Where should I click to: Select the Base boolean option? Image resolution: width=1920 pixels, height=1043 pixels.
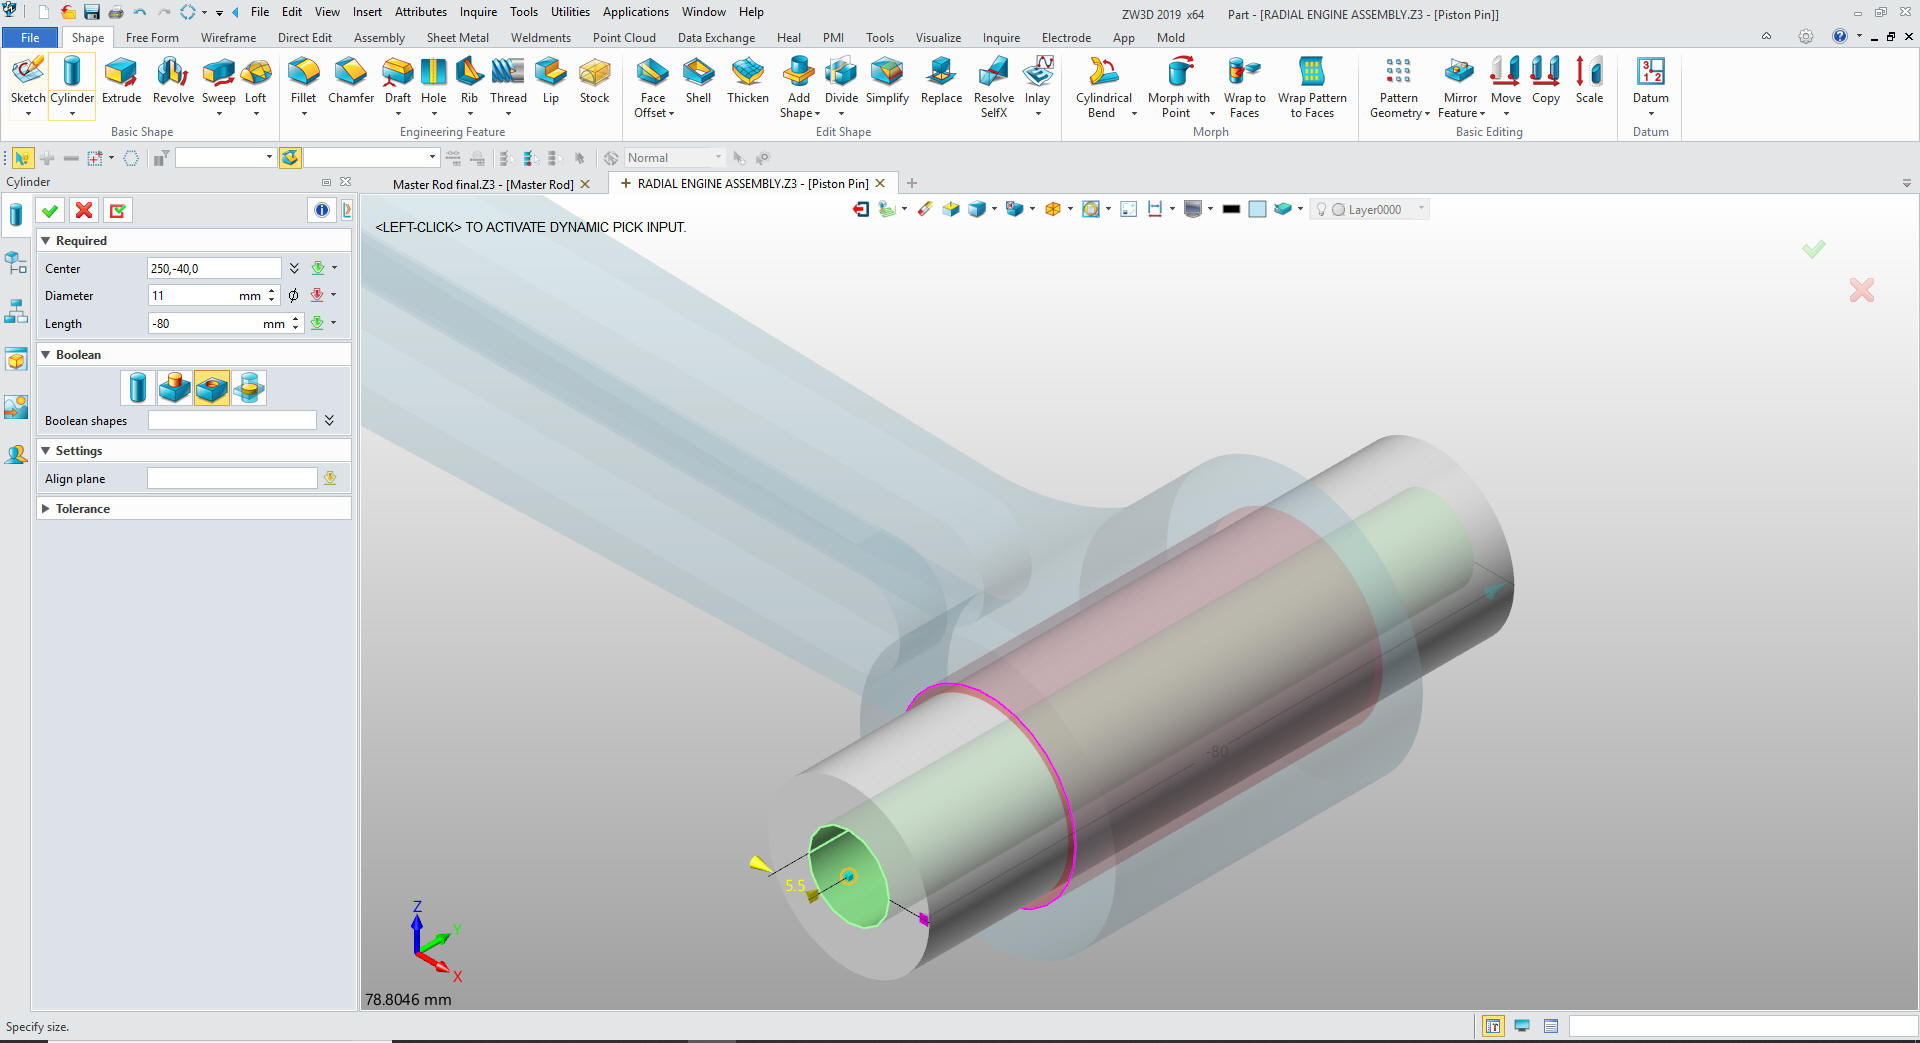(138, 388)
